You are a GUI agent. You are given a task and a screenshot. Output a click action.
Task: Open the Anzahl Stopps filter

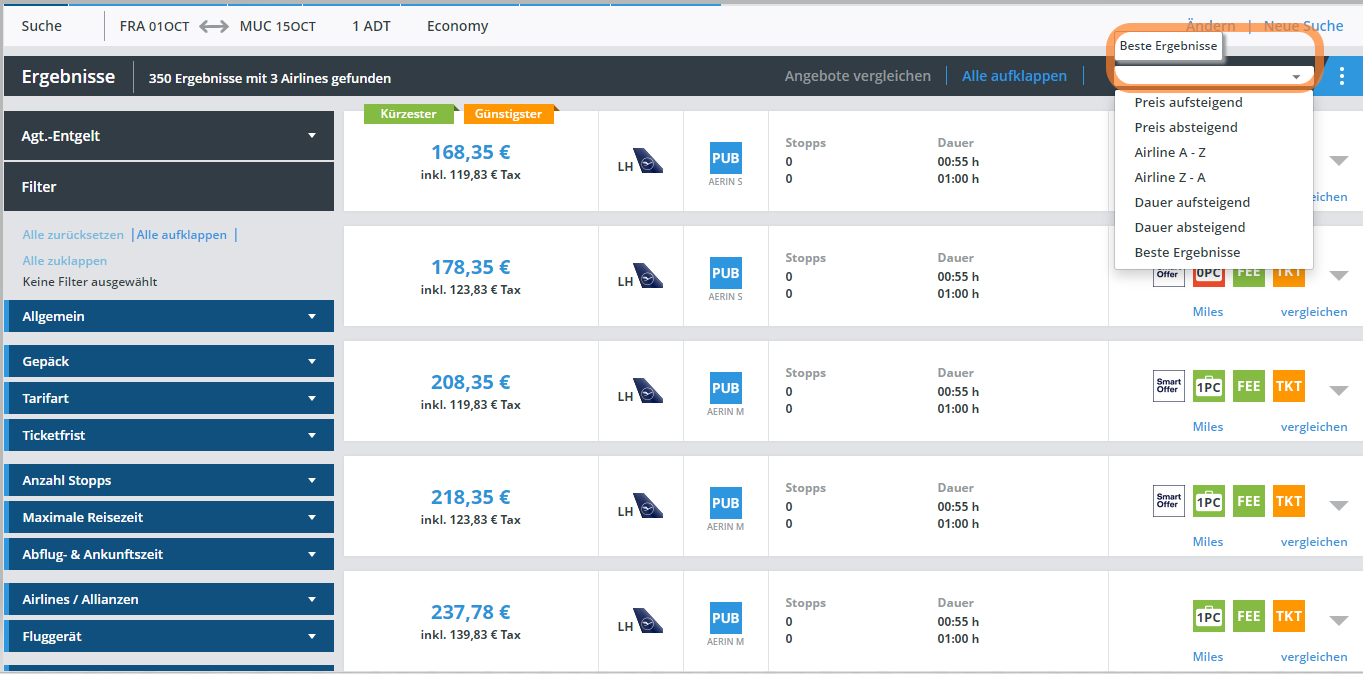click(x=168, y=480)
